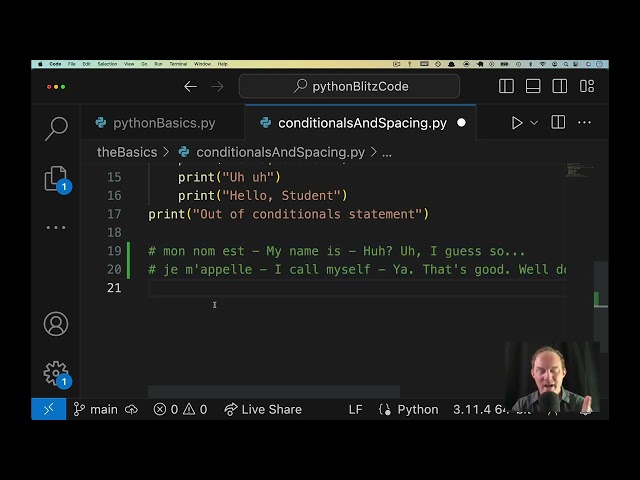The height and width of the screenshot is (480, 640).
Task: Open the Run menu
Action: coord(158,64)
